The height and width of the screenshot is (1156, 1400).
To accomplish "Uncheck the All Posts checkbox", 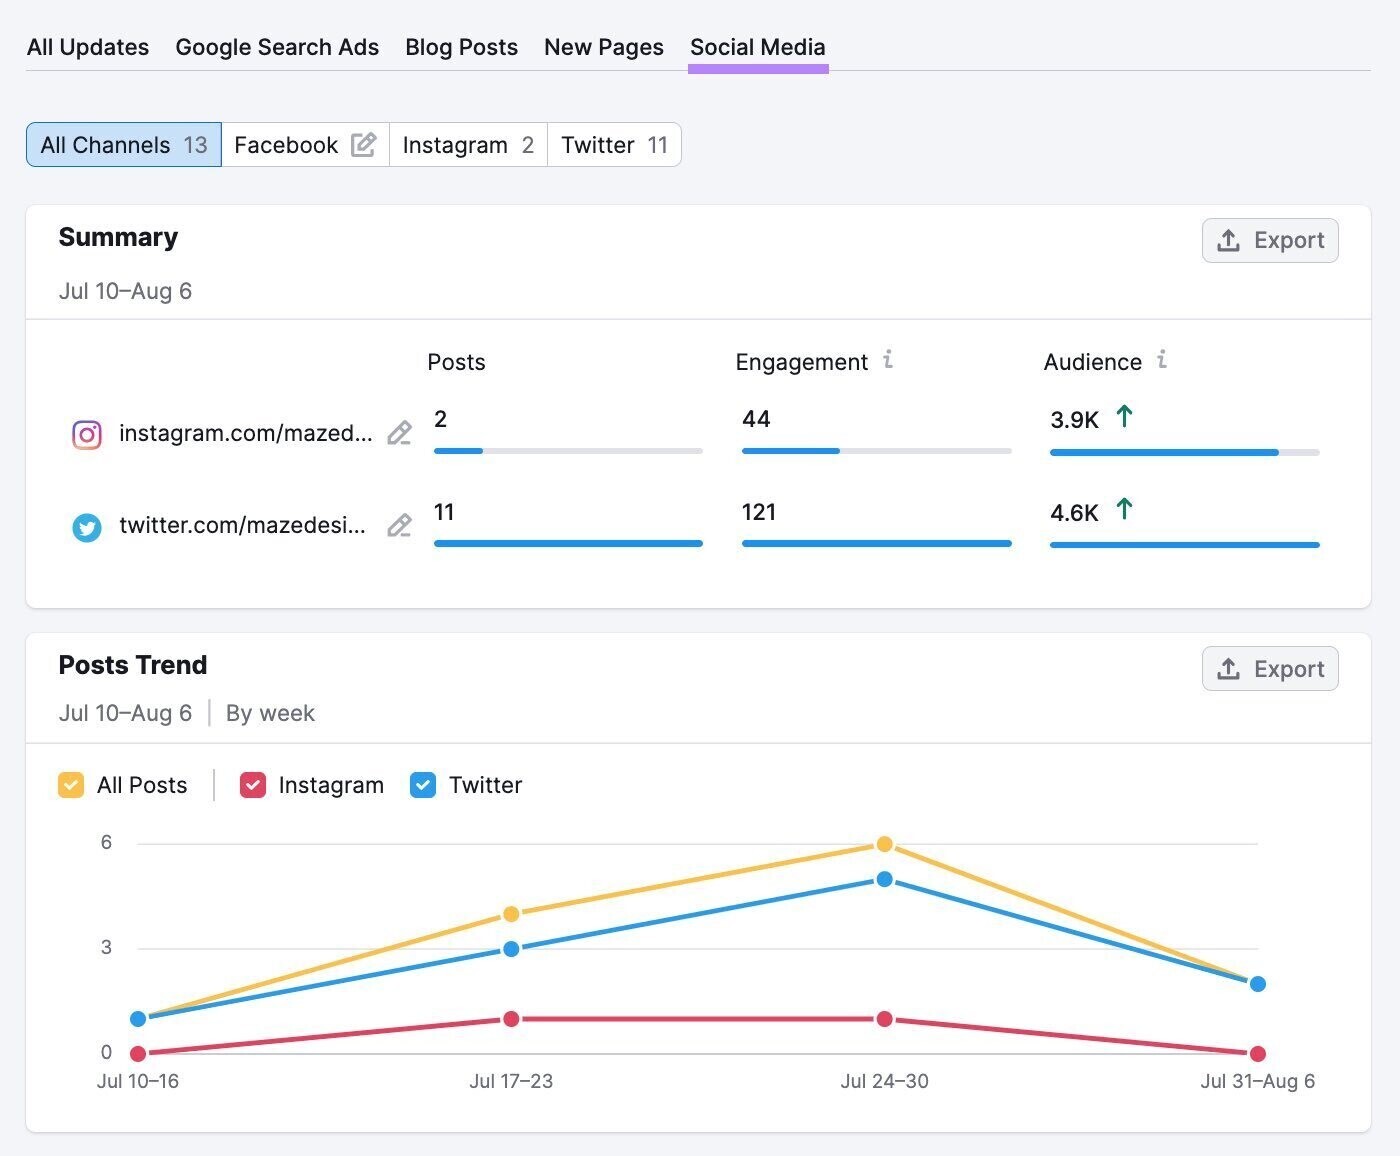I will coord(71,785).
